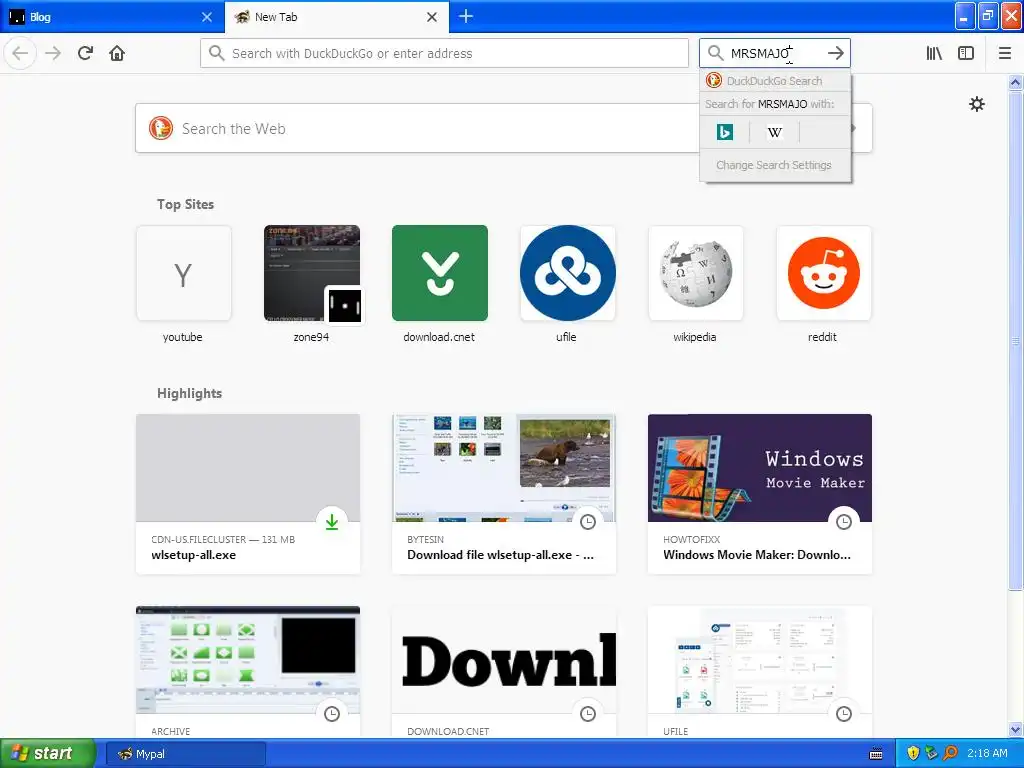Submit MRSMAJO search with arrow button
Viewport: 1024px width, 768px height.
coord(835,53)
